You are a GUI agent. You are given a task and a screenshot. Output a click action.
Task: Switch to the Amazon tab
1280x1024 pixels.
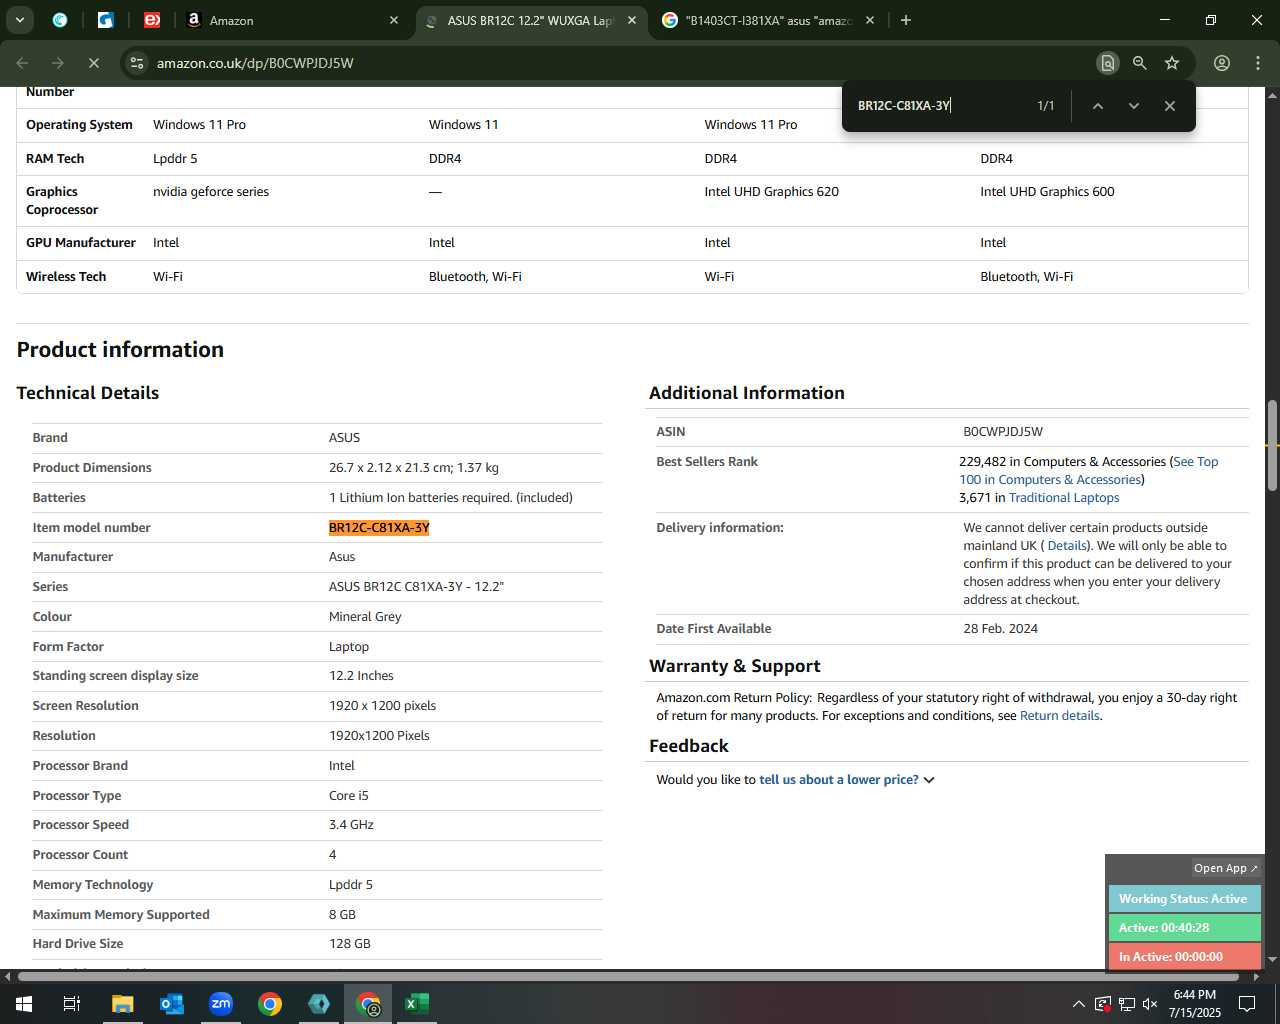(290, 20)
